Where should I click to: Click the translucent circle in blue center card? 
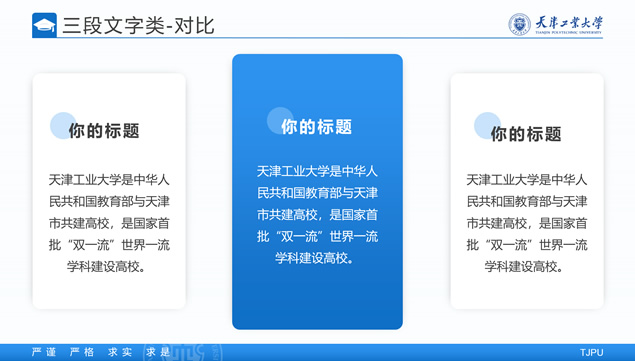click(280, 120)
